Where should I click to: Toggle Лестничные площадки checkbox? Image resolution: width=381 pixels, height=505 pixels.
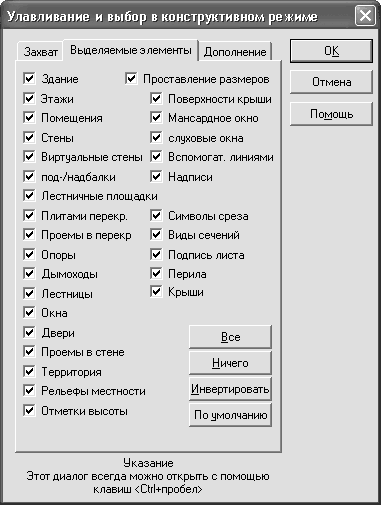[29, 196]
